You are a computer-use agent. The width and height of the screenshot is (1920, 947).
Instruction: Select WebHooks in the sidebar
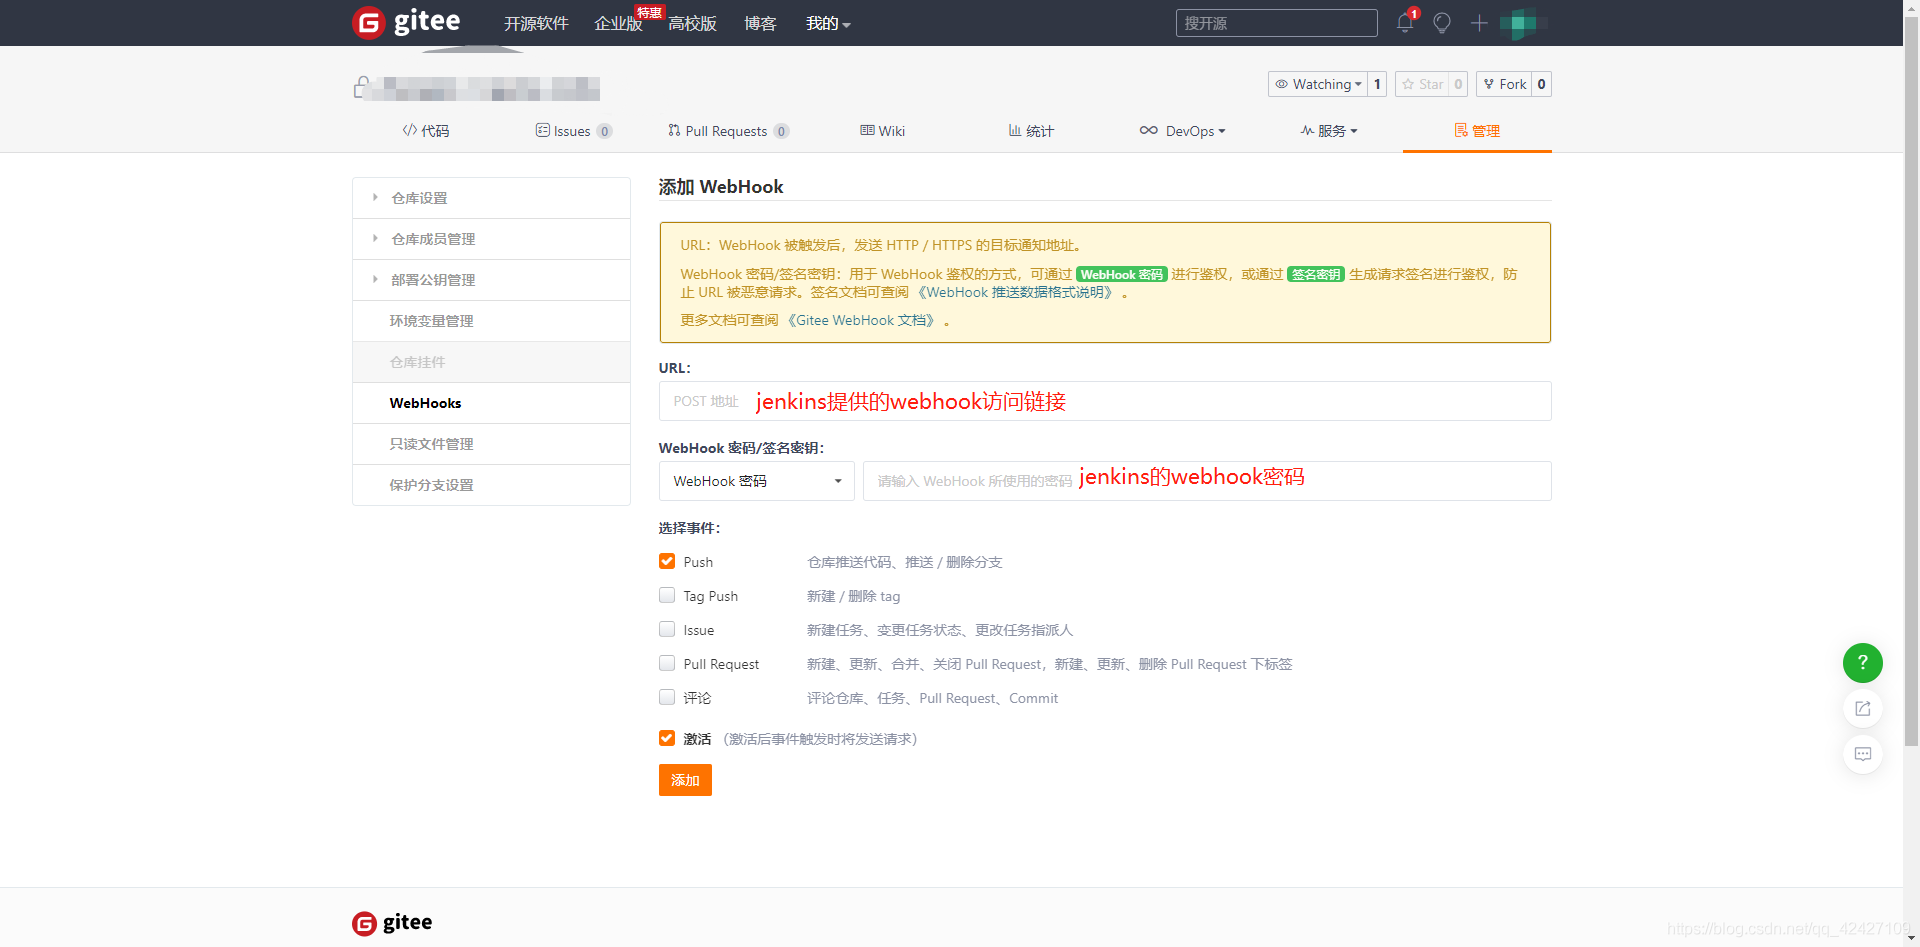491,403
